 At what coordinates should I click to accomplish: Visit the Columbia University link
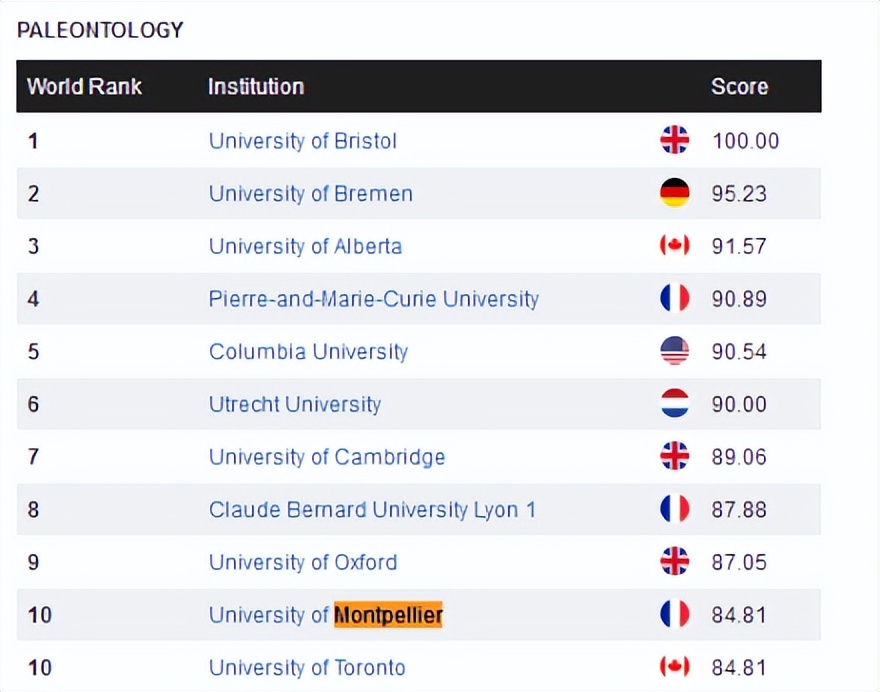pyautogui.click(x=308, y=352)
